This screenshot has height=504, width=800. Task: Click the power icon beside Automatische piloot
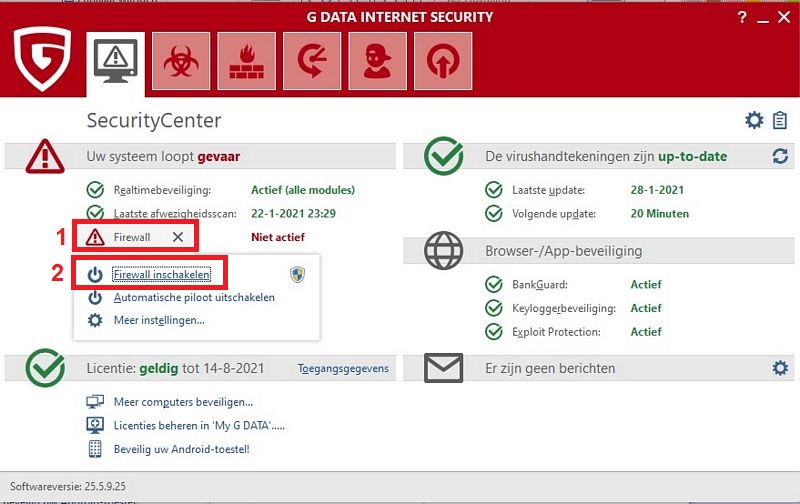[x=95, y=297]
